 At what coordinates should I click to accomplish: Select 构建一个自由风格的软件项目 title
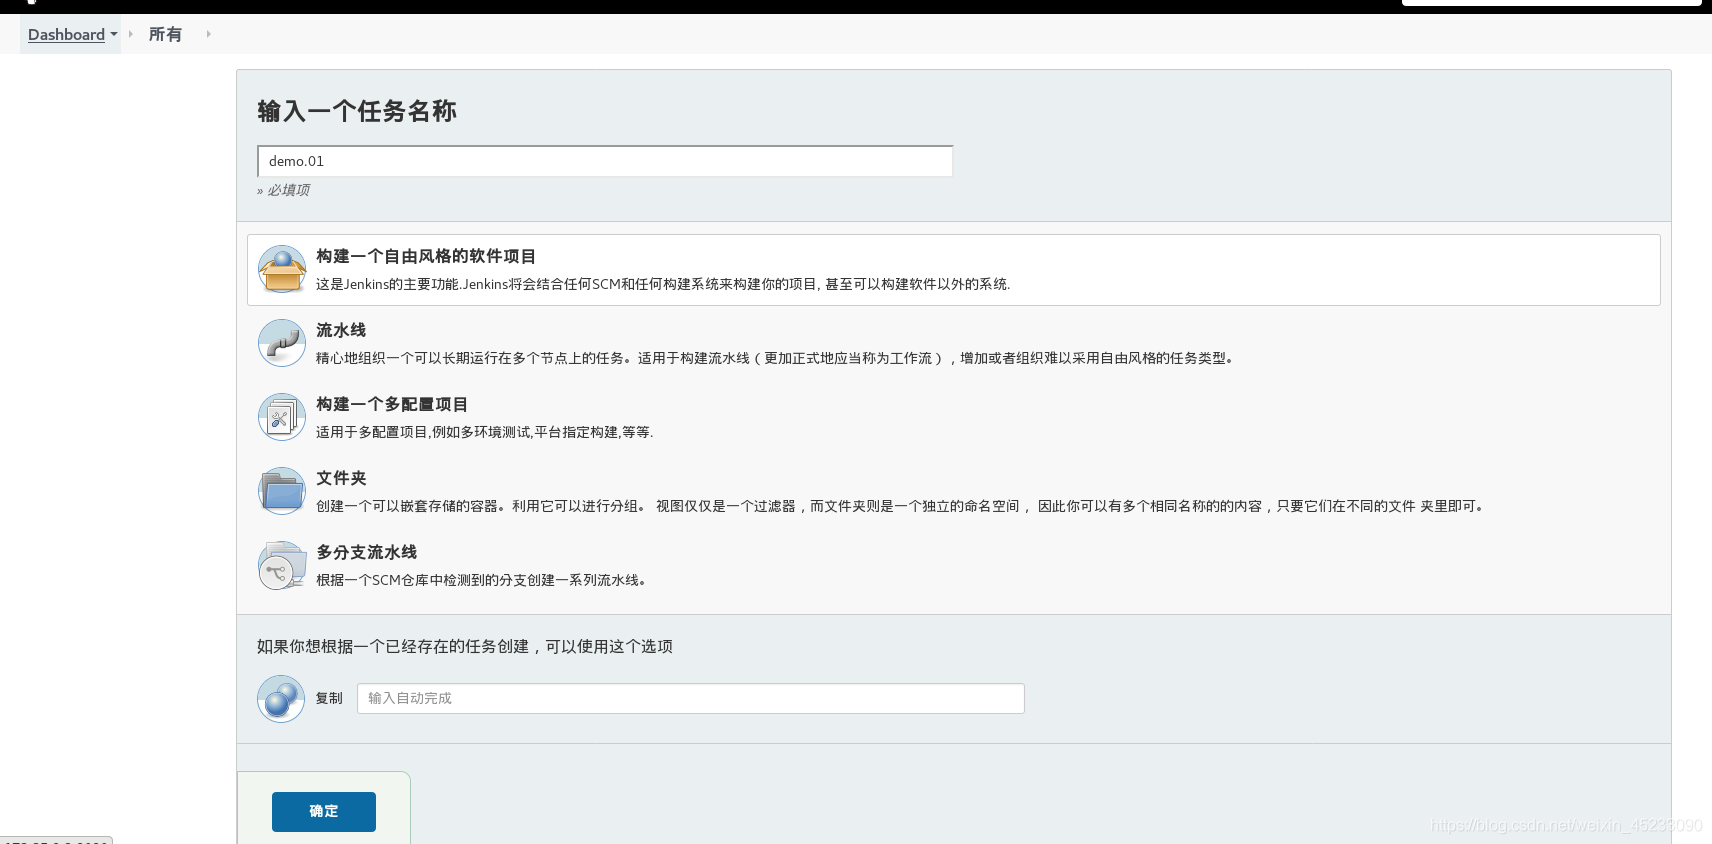tap(426, 256)
